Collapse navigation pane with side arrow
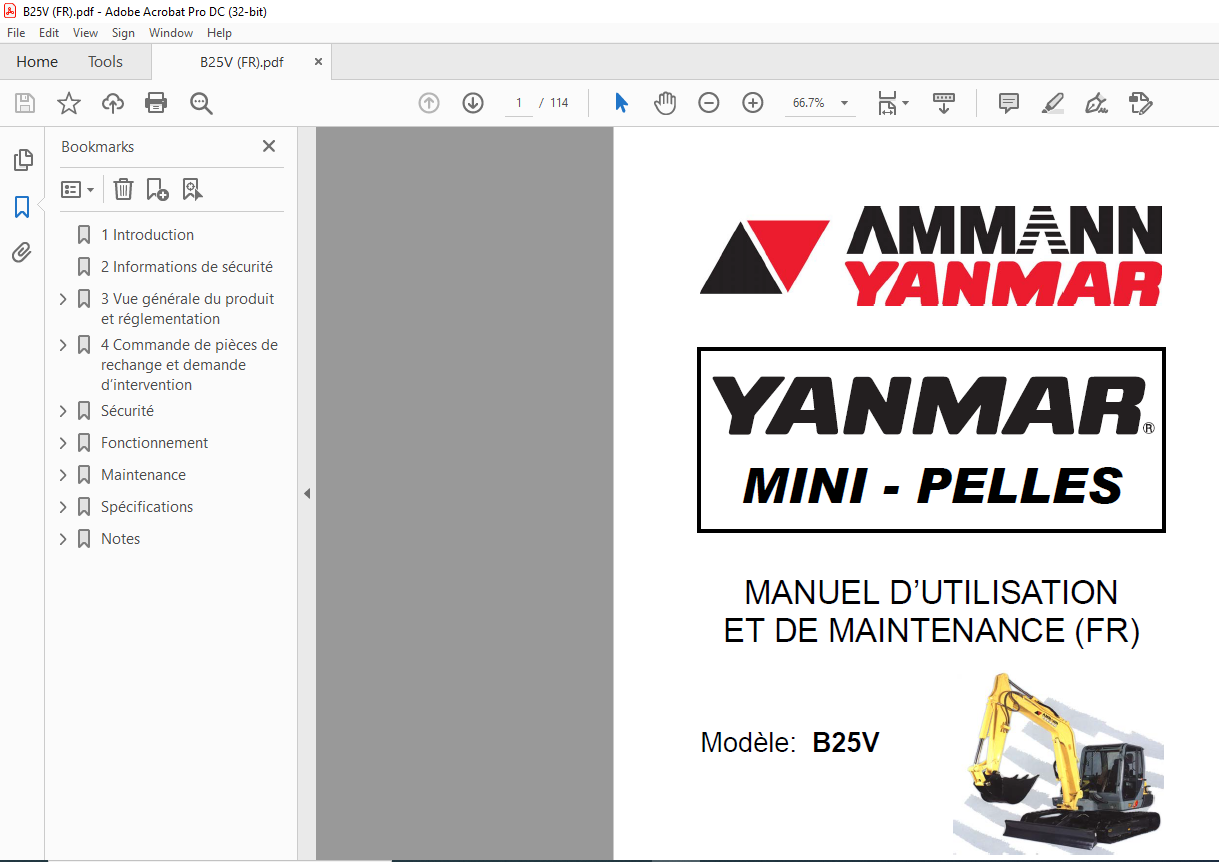This screenshot has height=862, width=1219. (x=307, y=493)
